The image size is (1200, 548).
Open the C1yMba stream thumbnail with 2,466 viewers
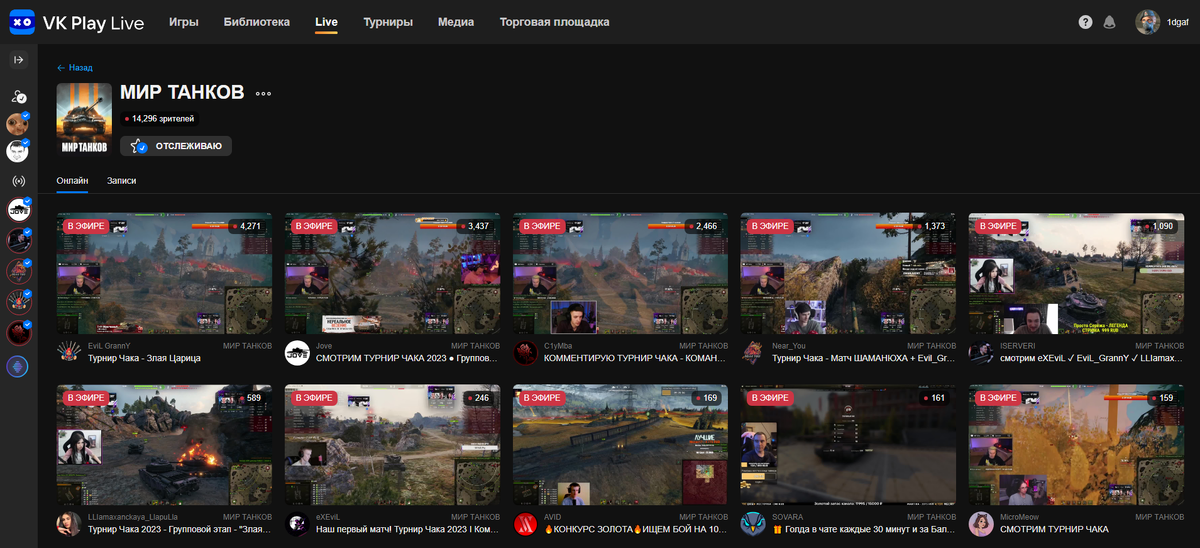coord(620,273)
